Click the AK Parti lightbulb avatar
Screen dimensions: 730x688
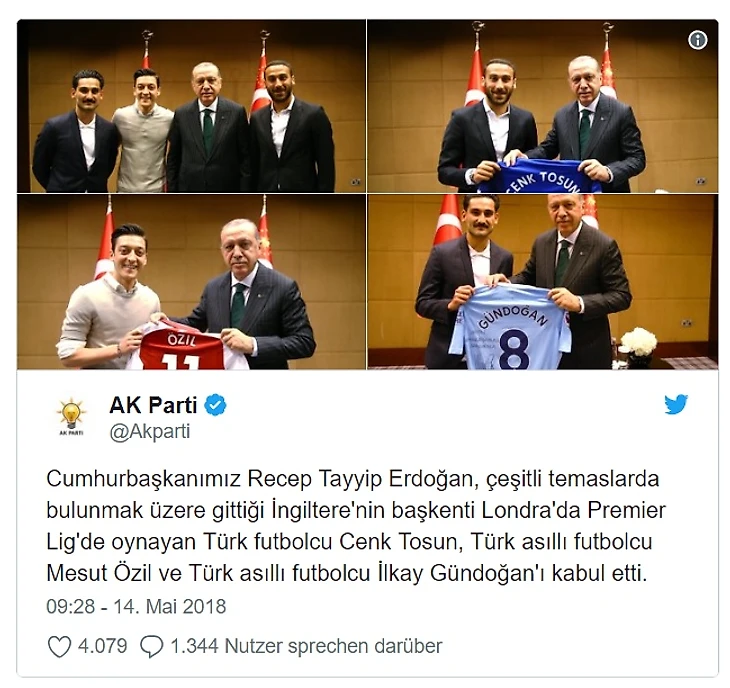point(71,416)
